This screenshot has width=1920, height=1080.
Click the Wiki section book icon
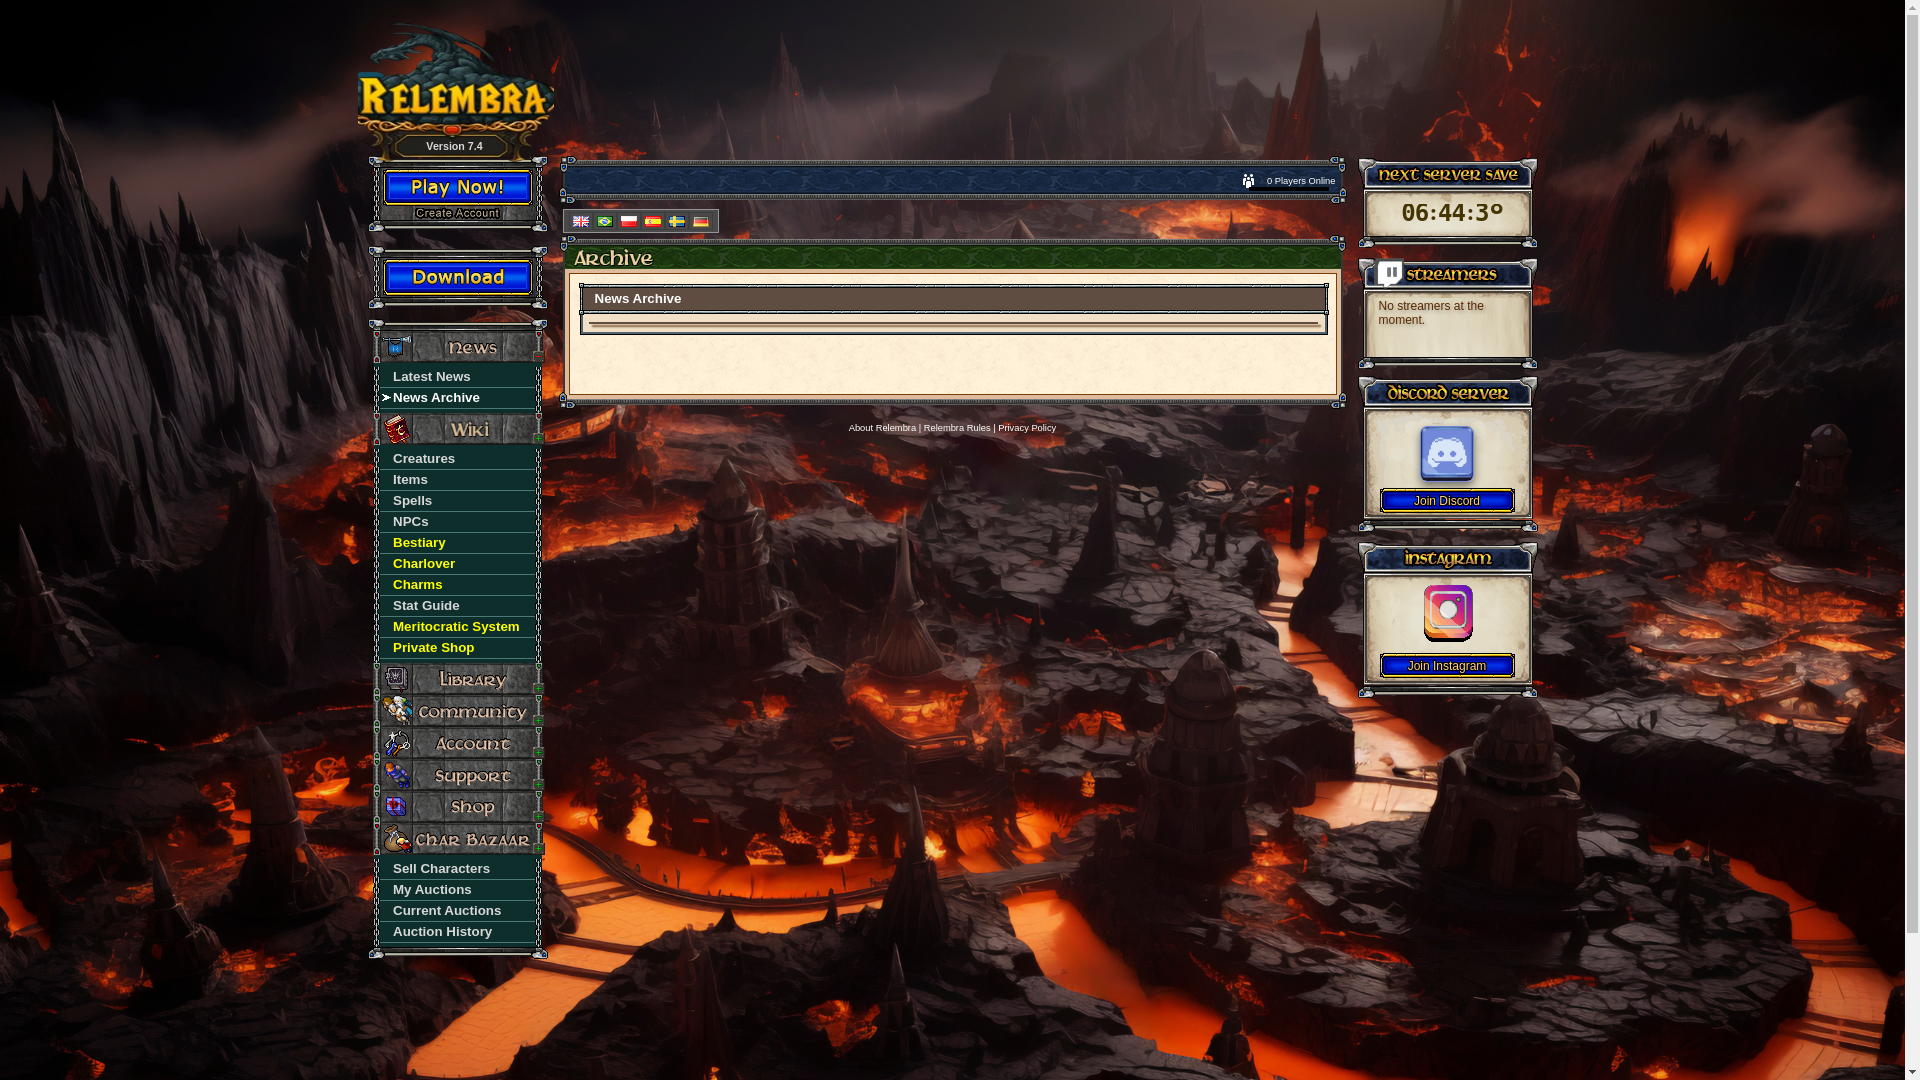coord(397,429)
